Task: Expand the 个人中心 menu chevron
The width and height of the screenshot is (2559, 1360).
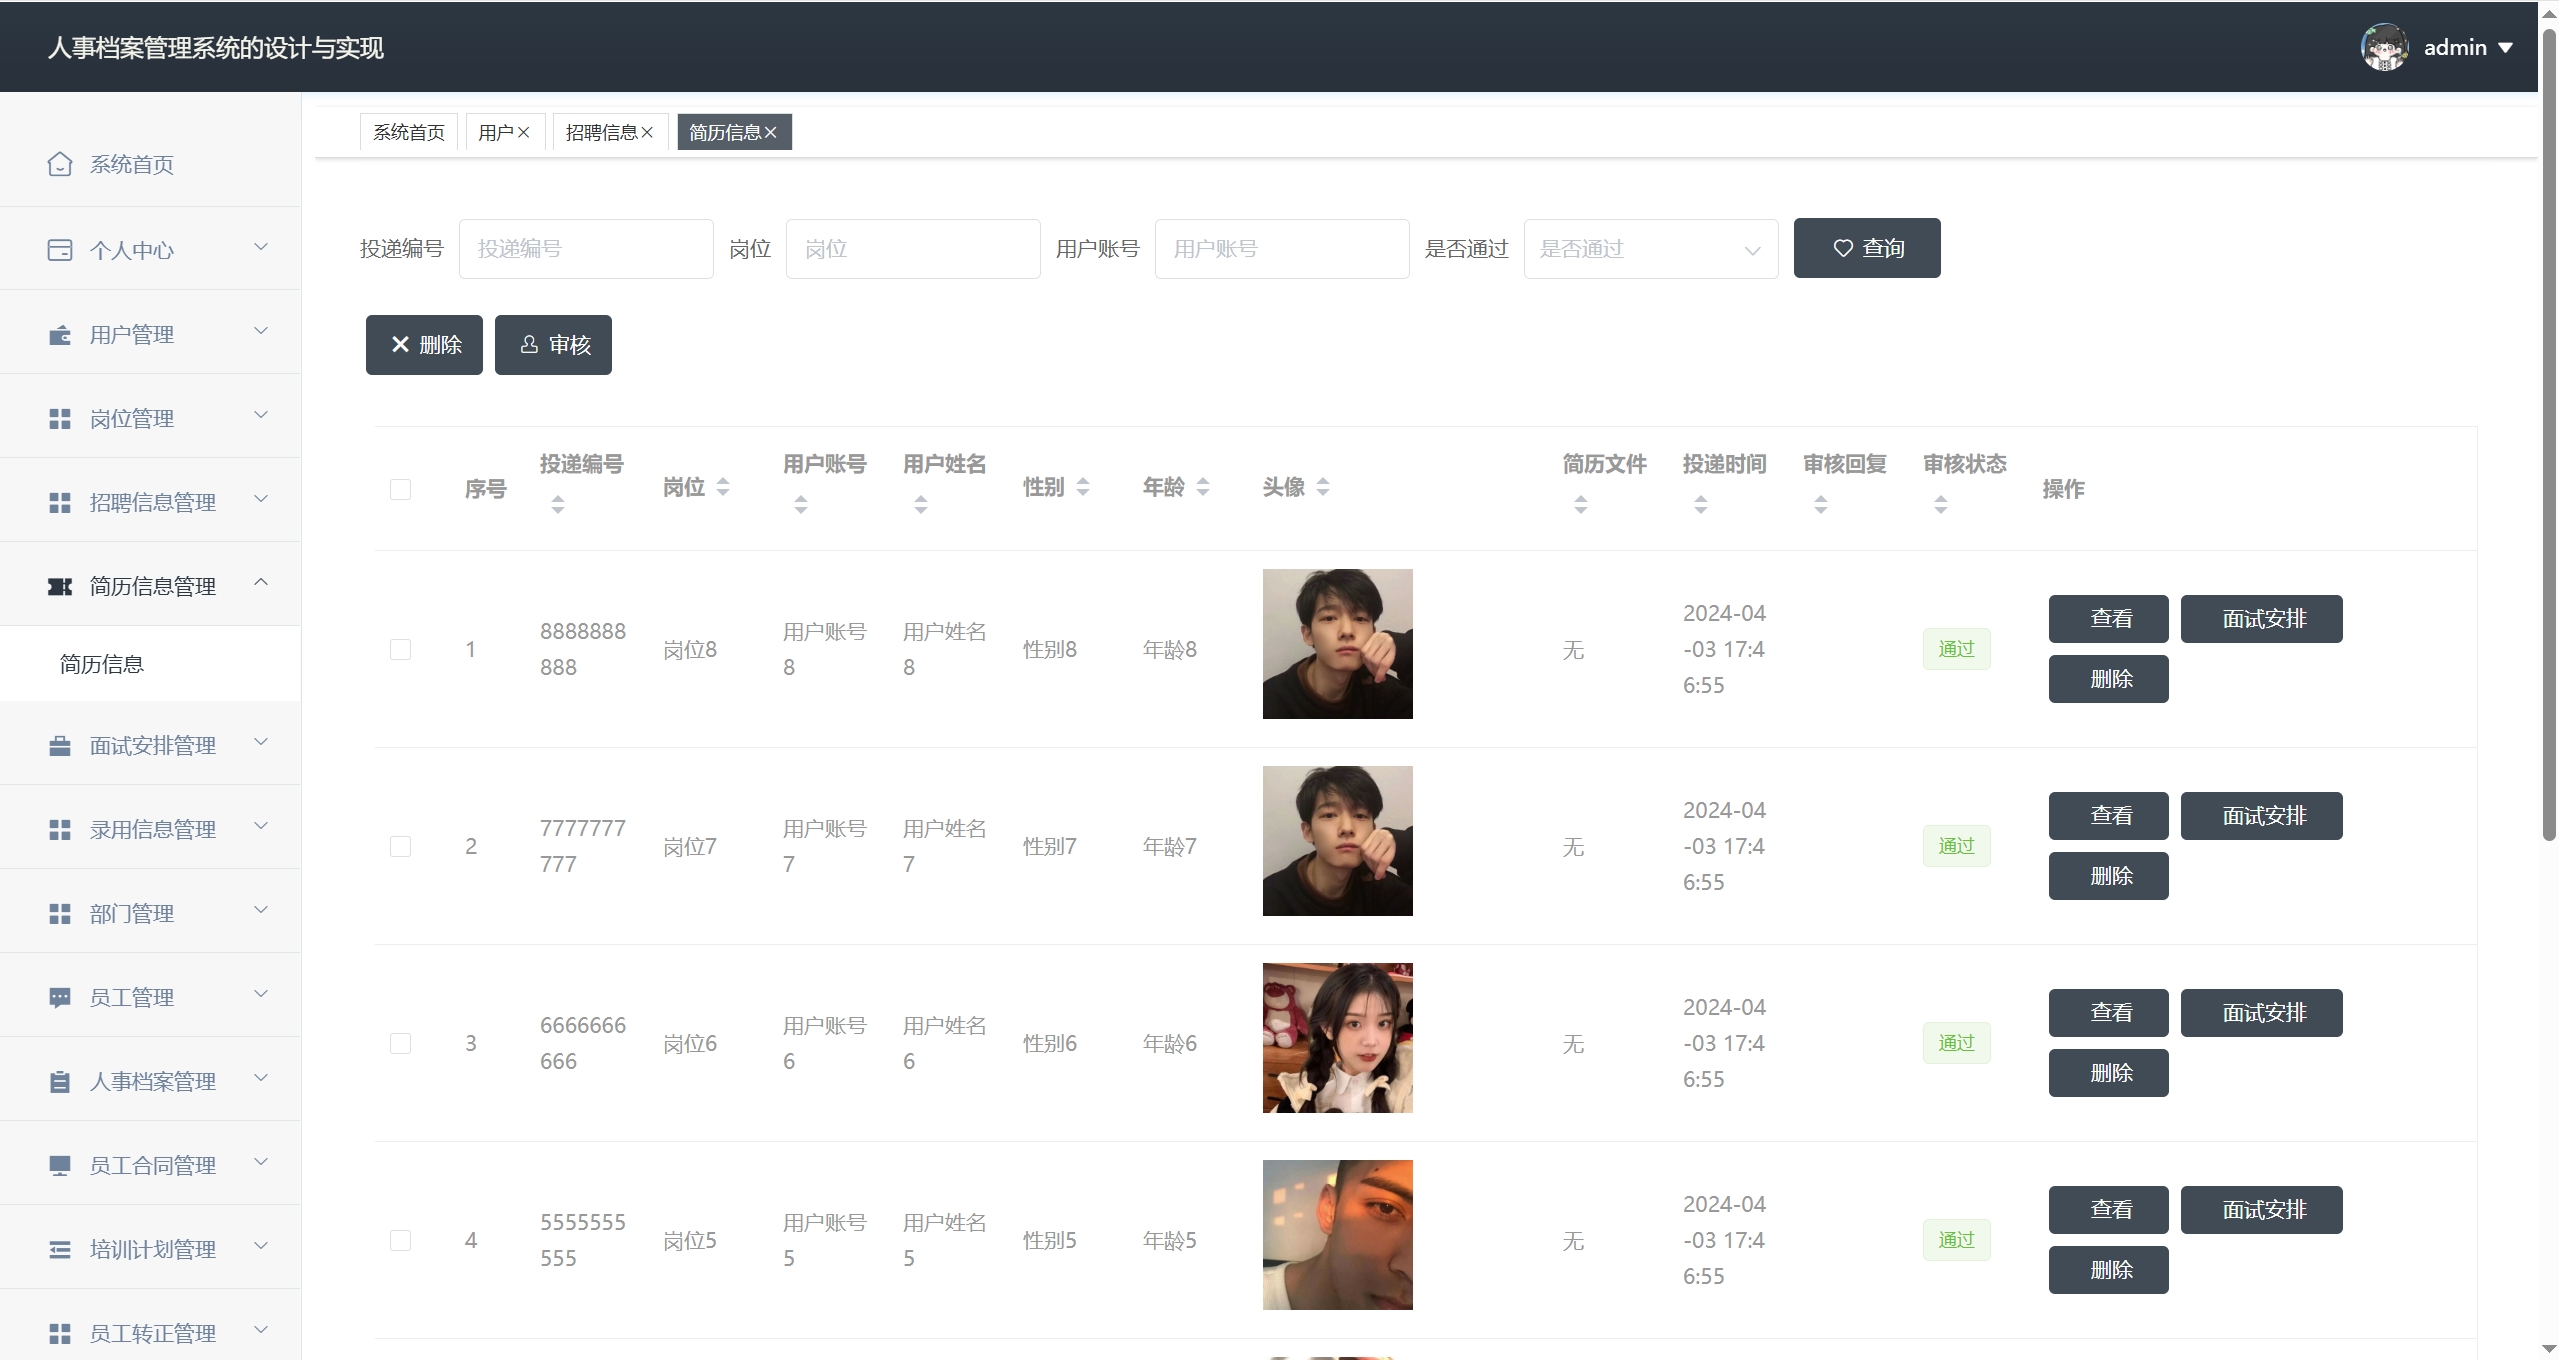Action: click(261, 247)
